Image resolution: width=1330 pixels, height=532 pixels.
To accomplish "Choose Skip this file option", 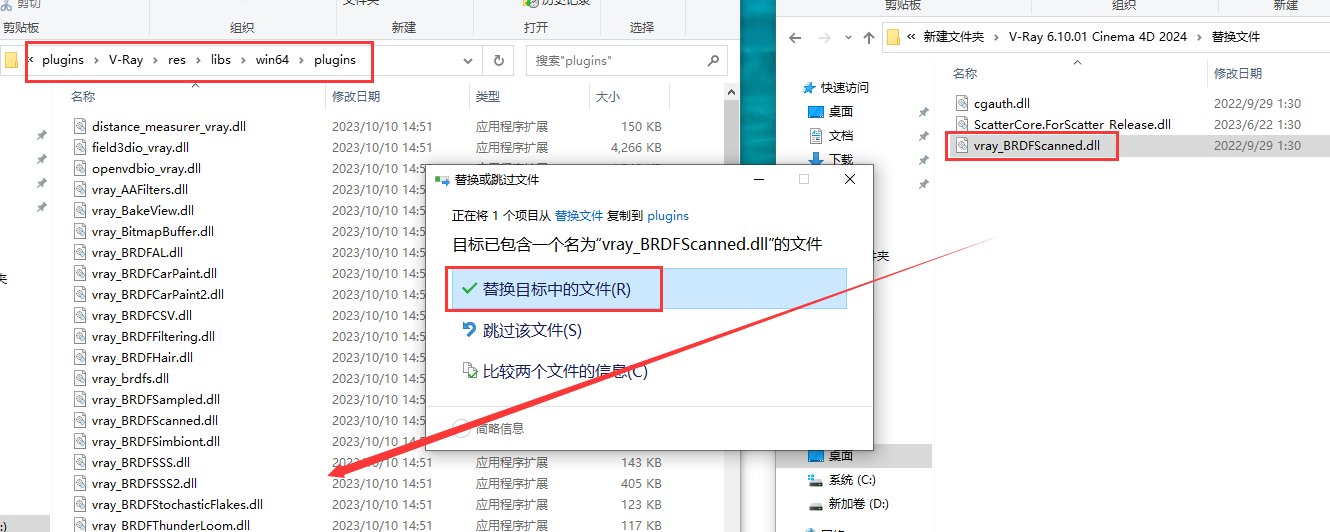I will [x=522, y=330].
